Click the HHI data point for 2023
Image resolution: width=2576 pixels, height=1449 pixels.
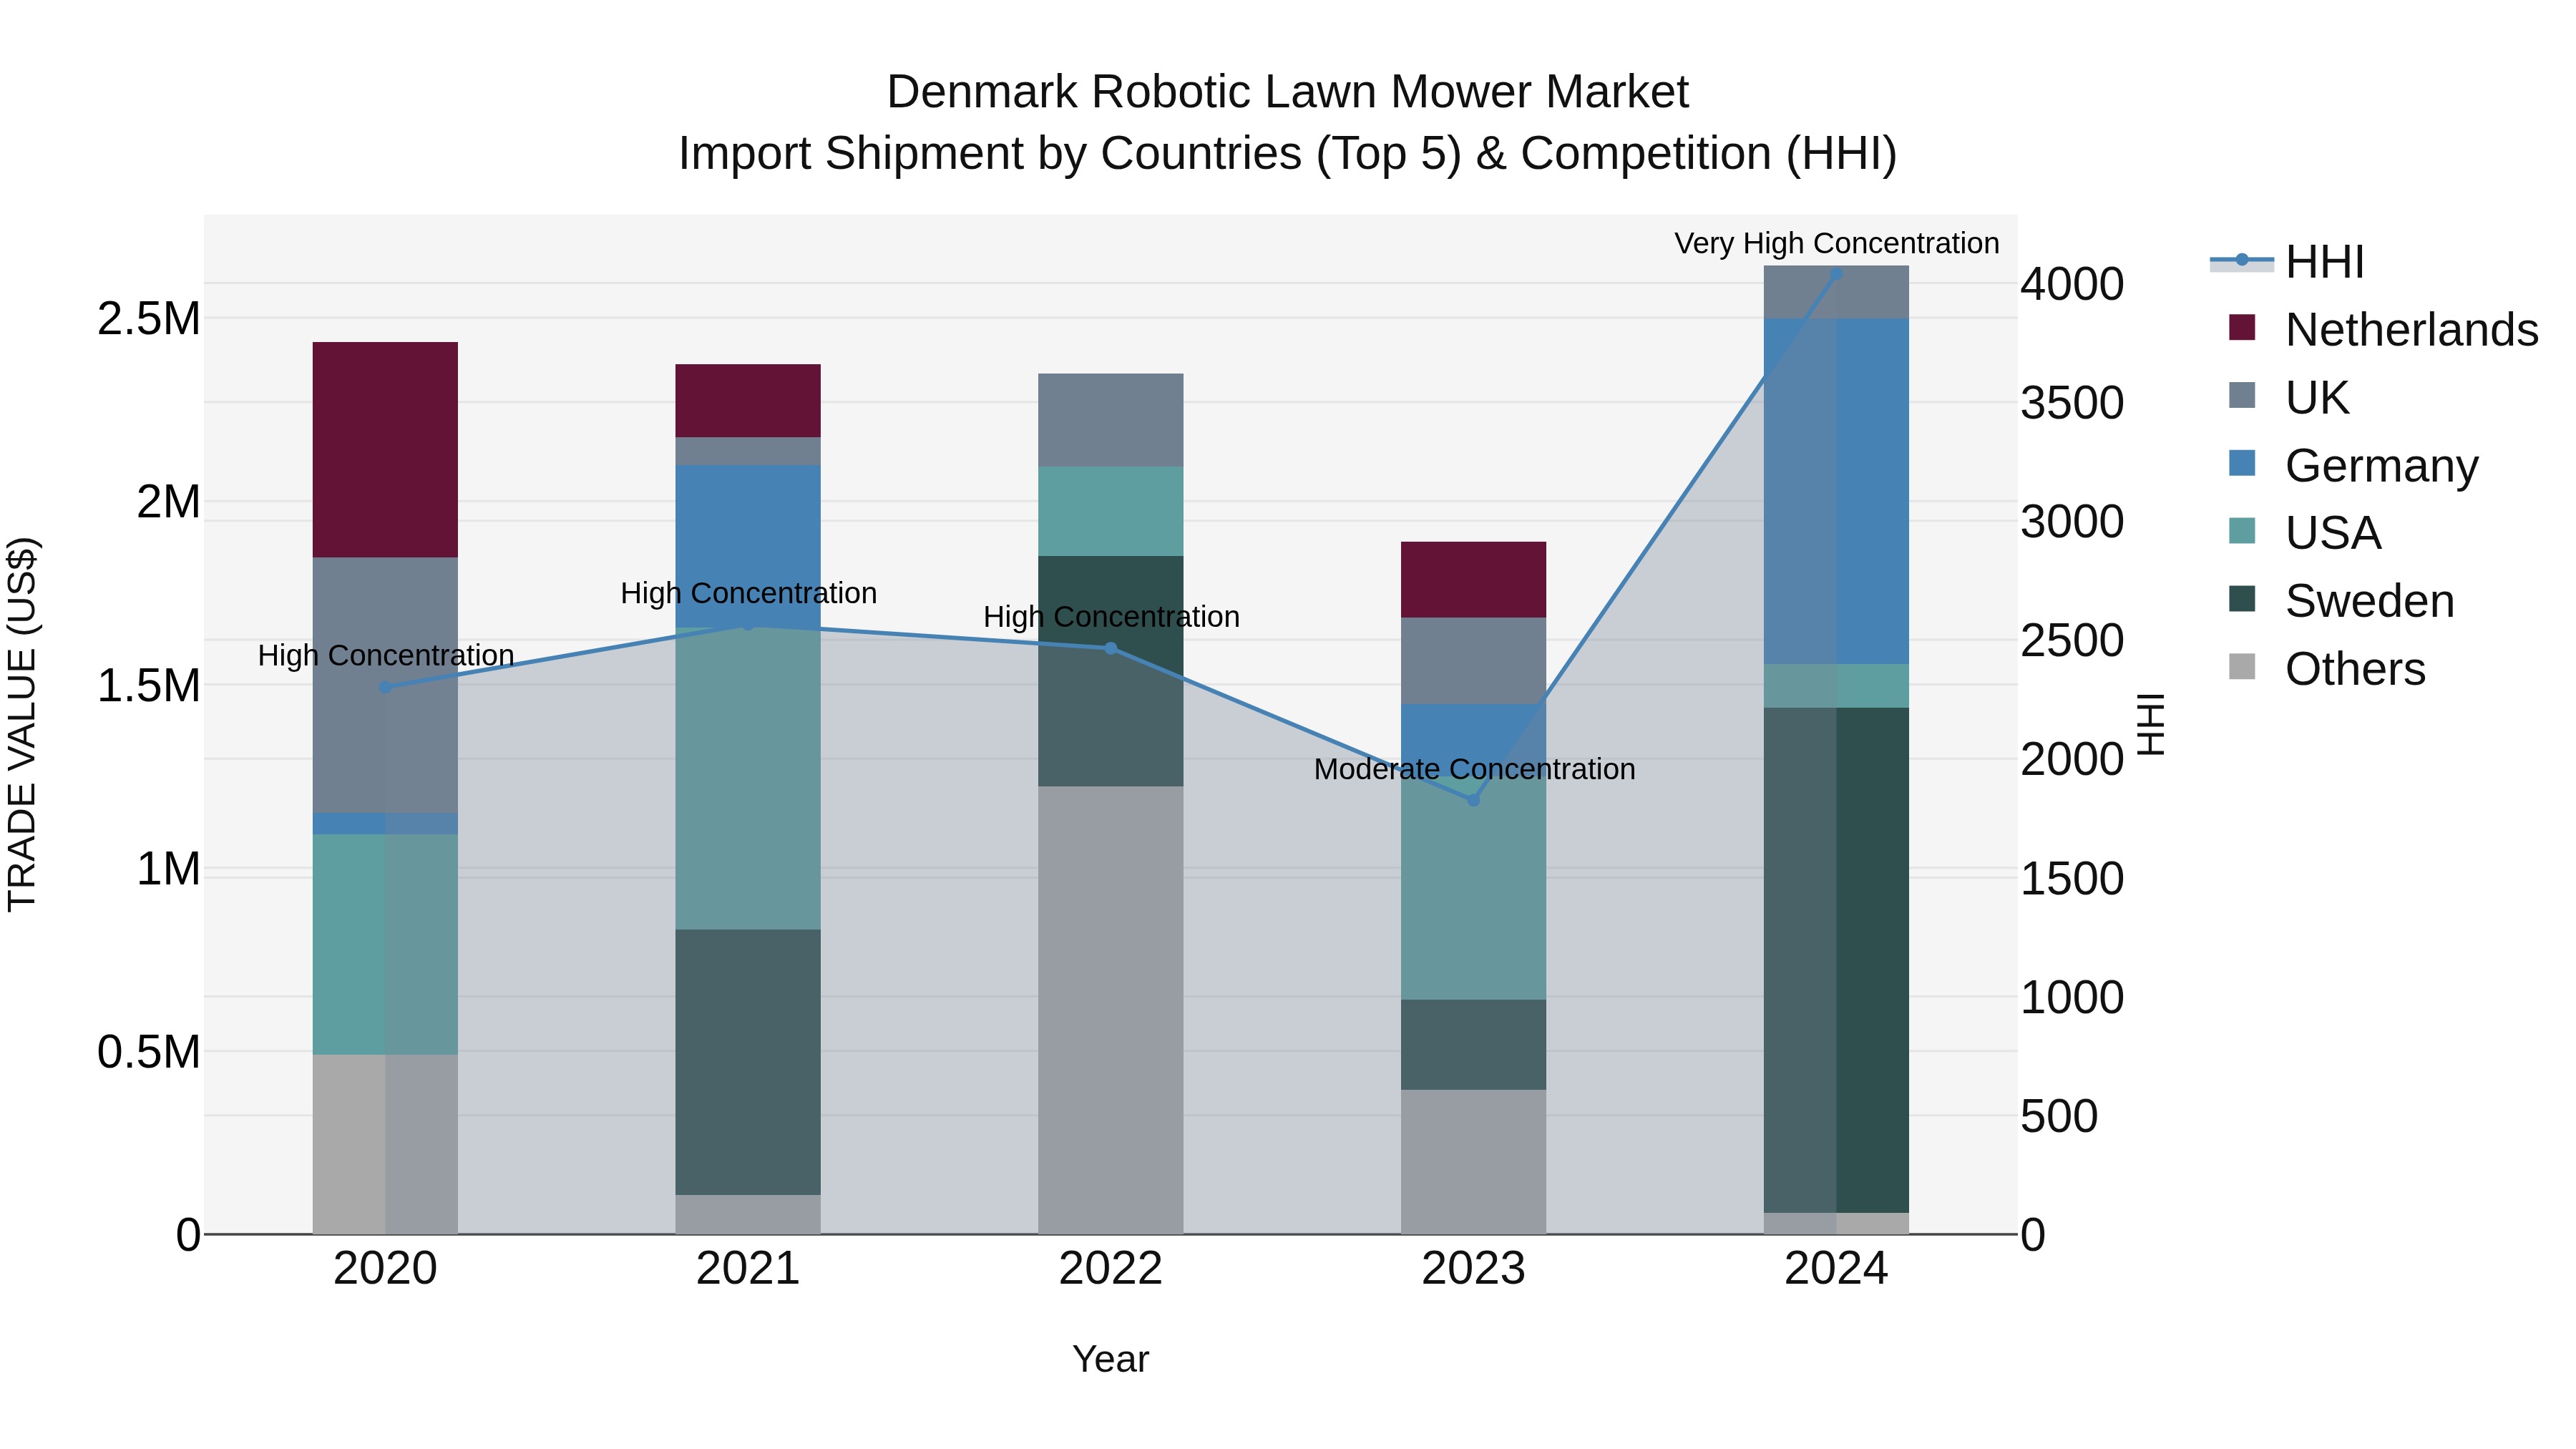1473,800
